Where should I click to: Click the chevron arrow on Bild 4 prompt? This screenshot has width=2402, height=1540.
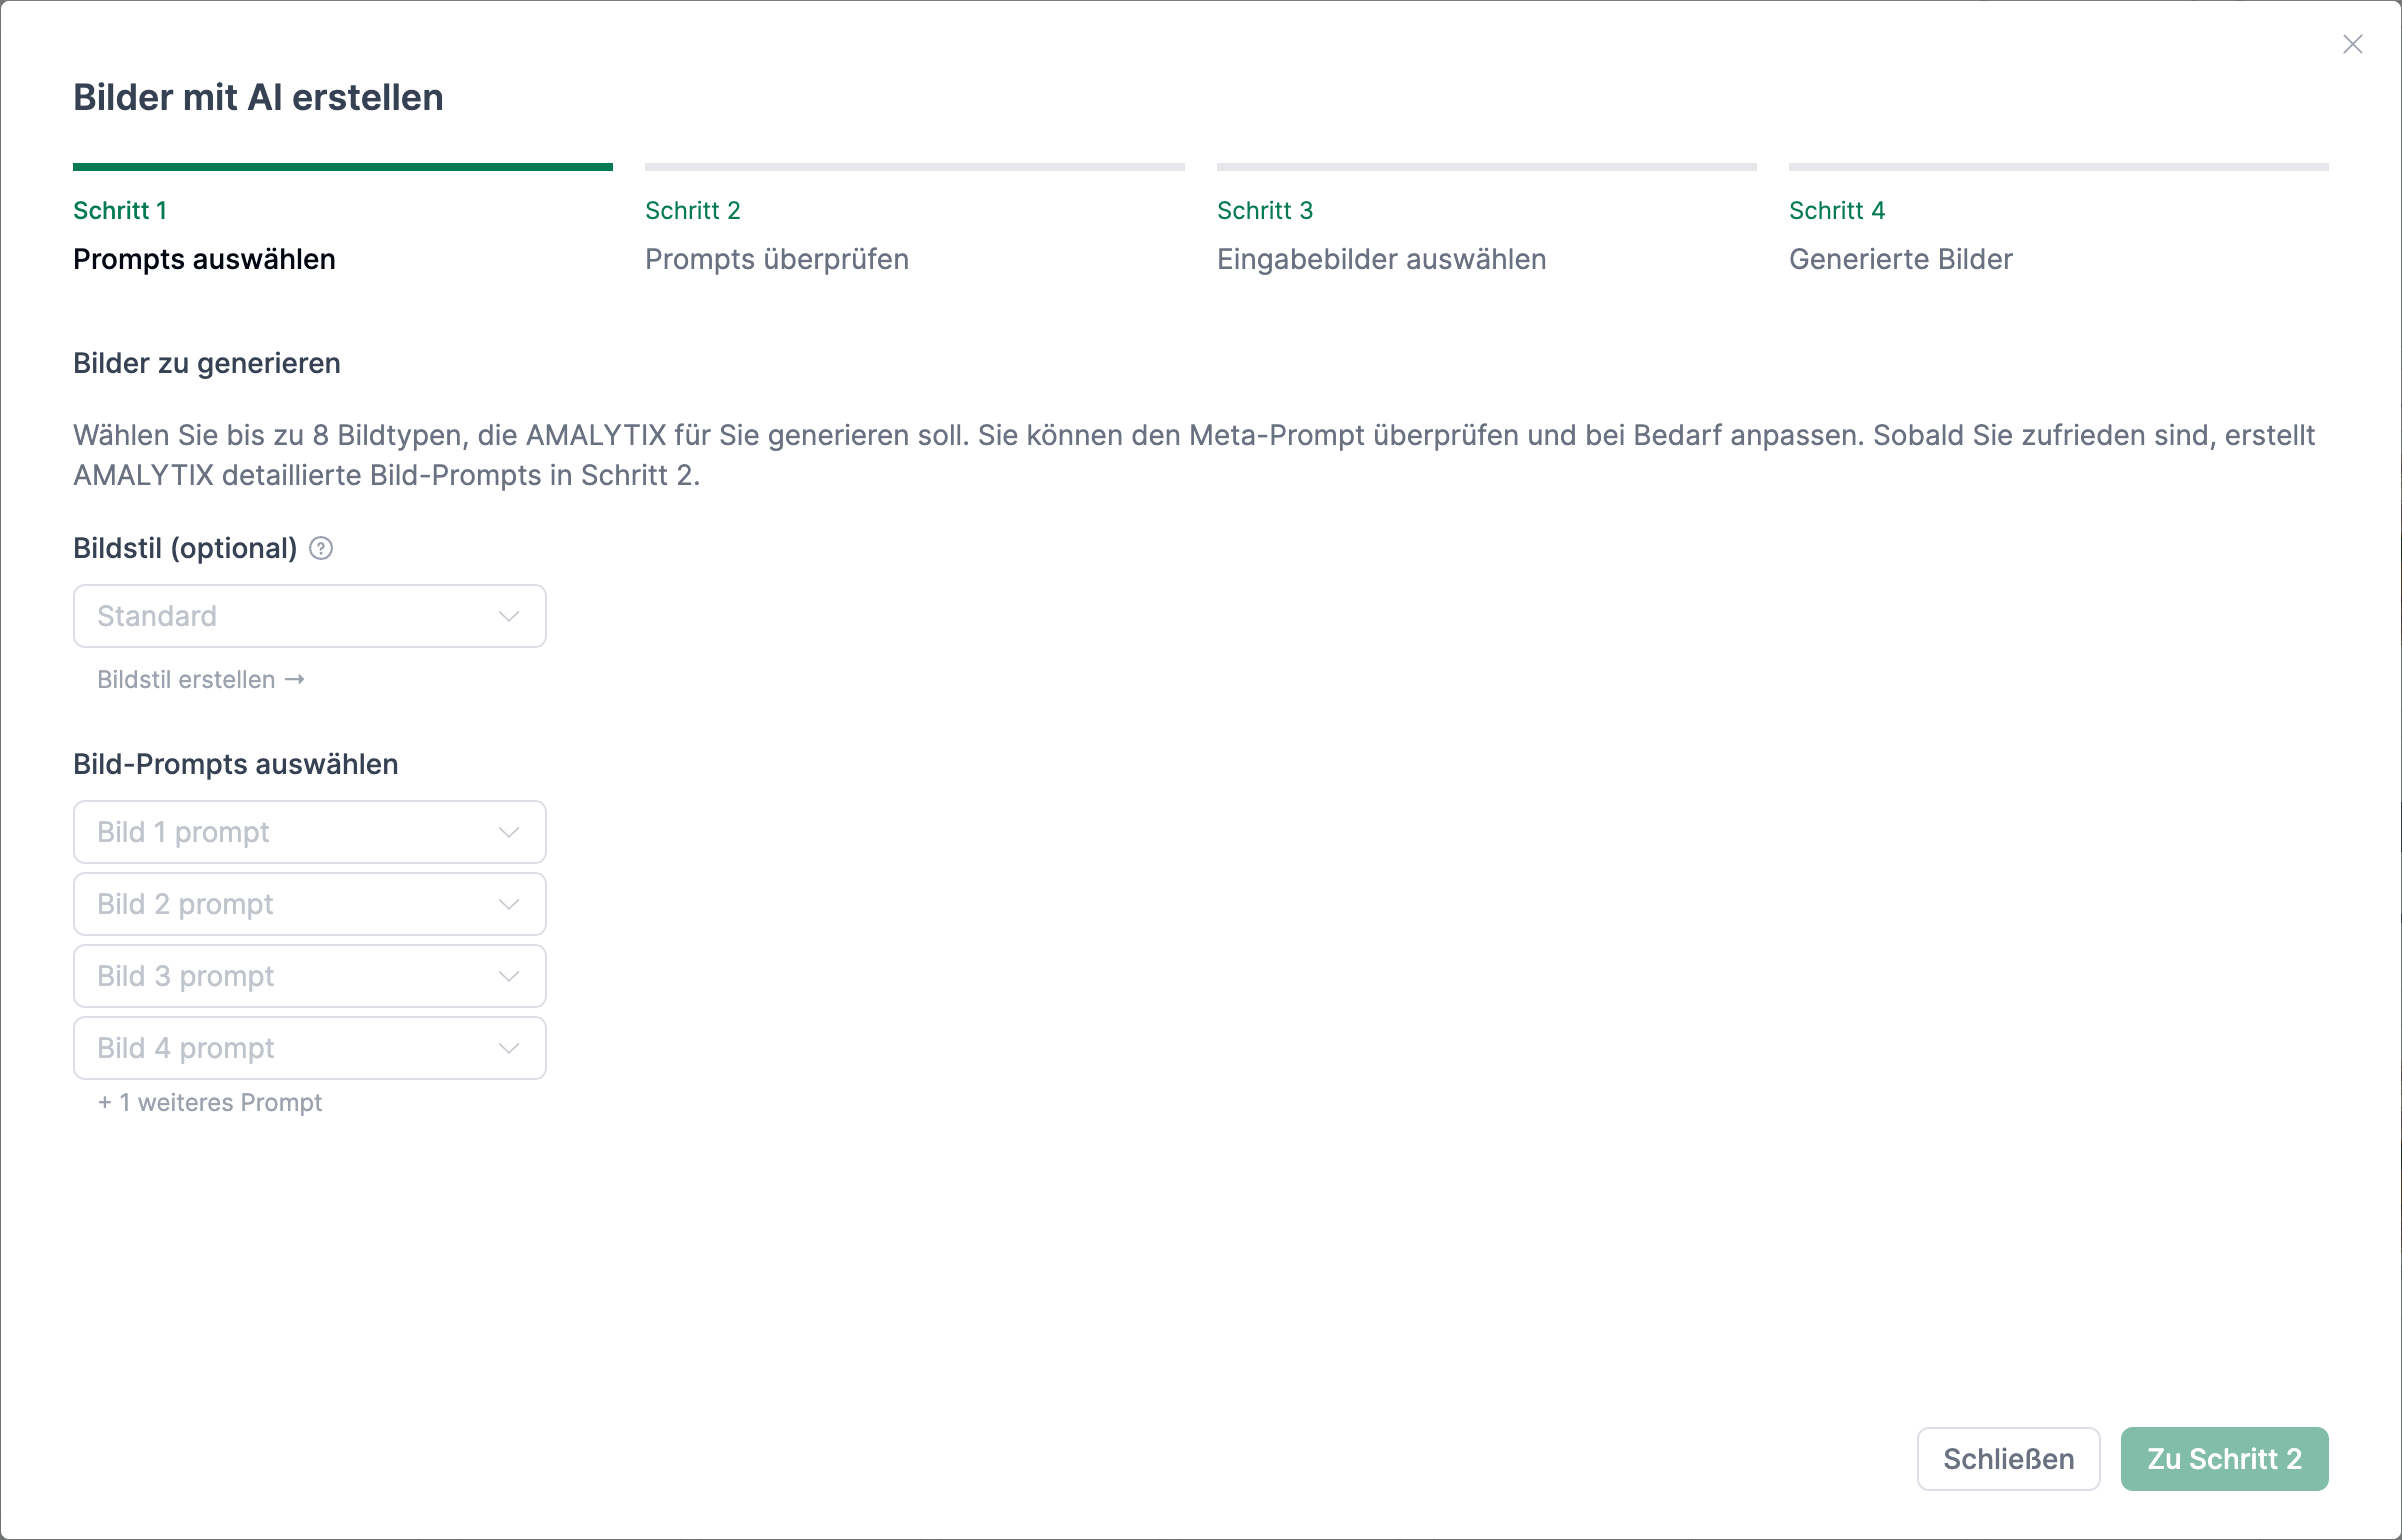[509, 1048]
